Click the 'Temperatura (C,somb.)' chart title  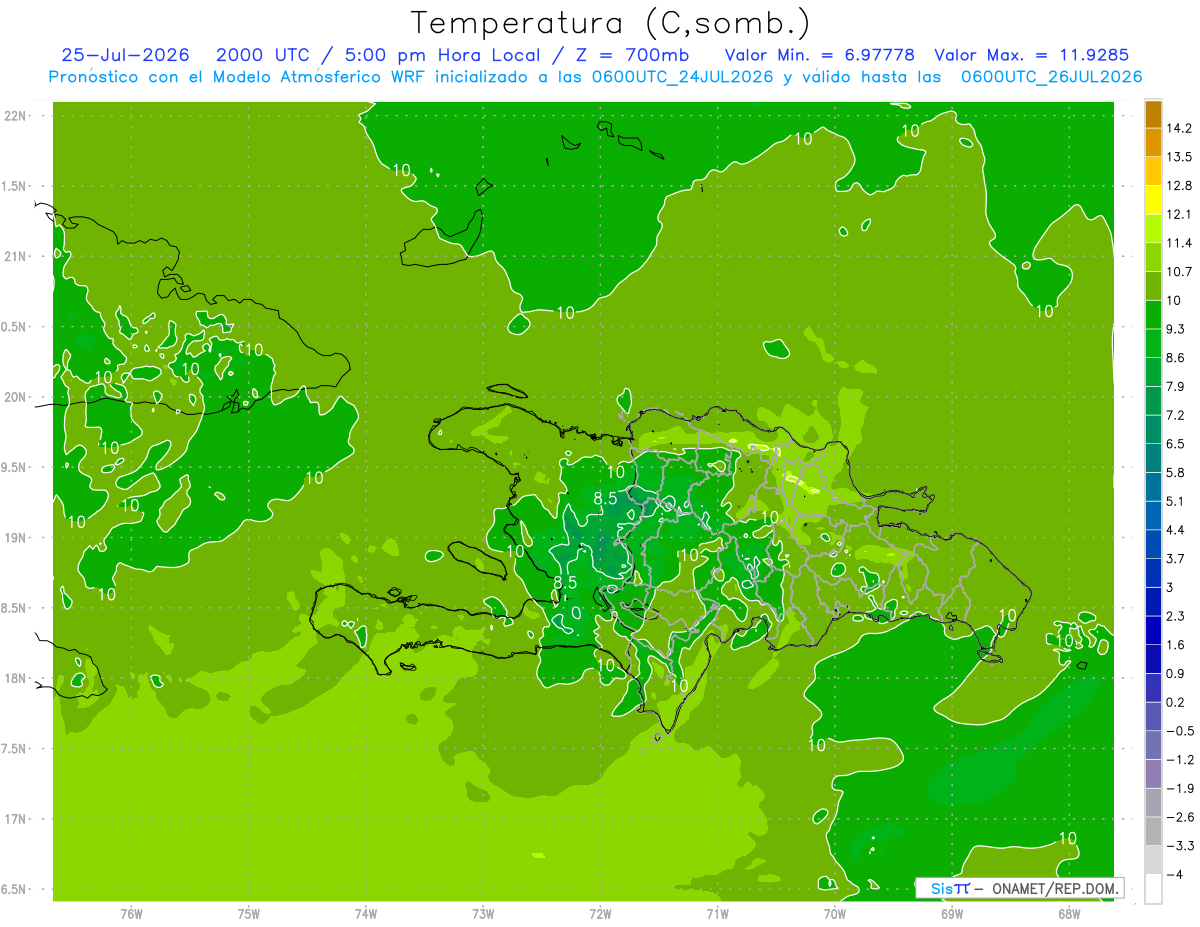(611, 23)
